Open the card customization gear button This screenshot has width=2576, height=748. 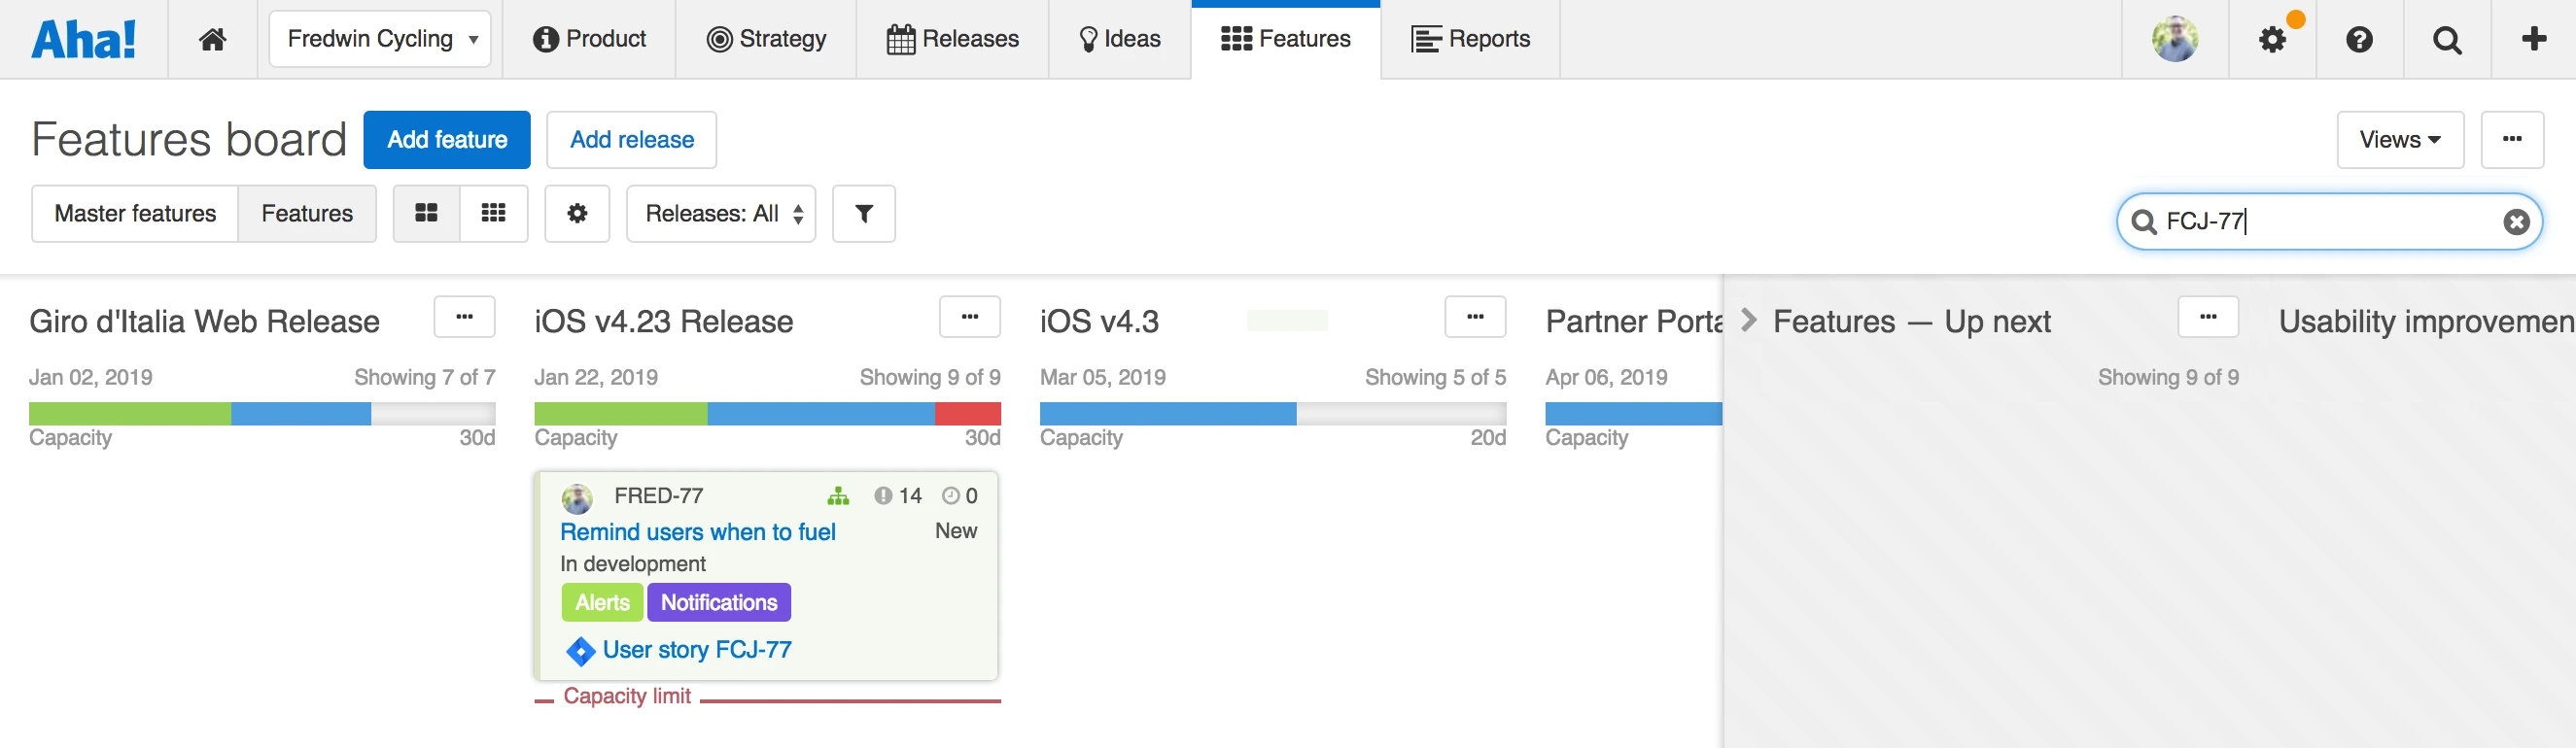577,213
